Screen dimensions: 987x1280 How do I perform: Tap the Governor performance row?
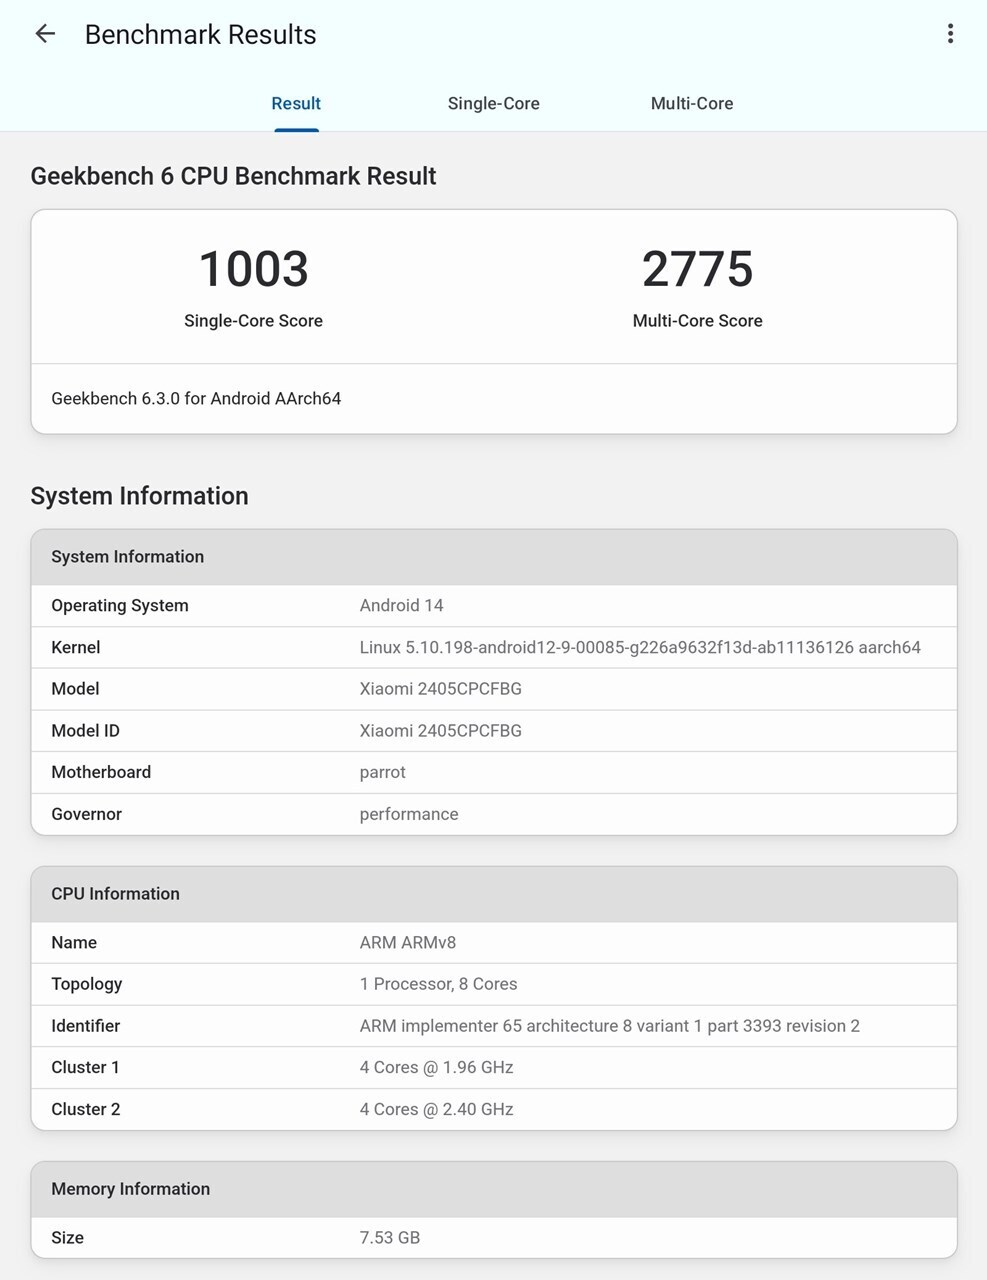click(494, 814)
